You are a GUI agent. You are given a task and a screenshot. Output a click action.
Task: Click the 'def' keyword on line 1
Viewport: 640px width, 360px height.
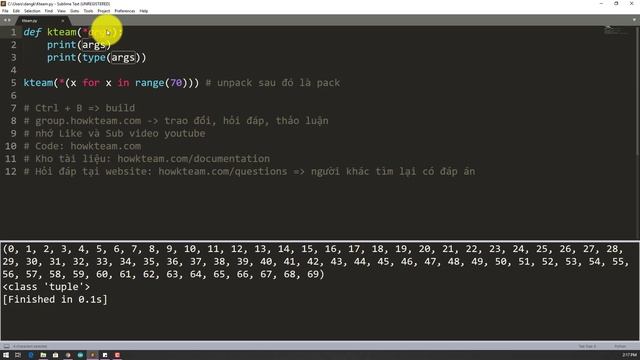[x=32, y=32]
